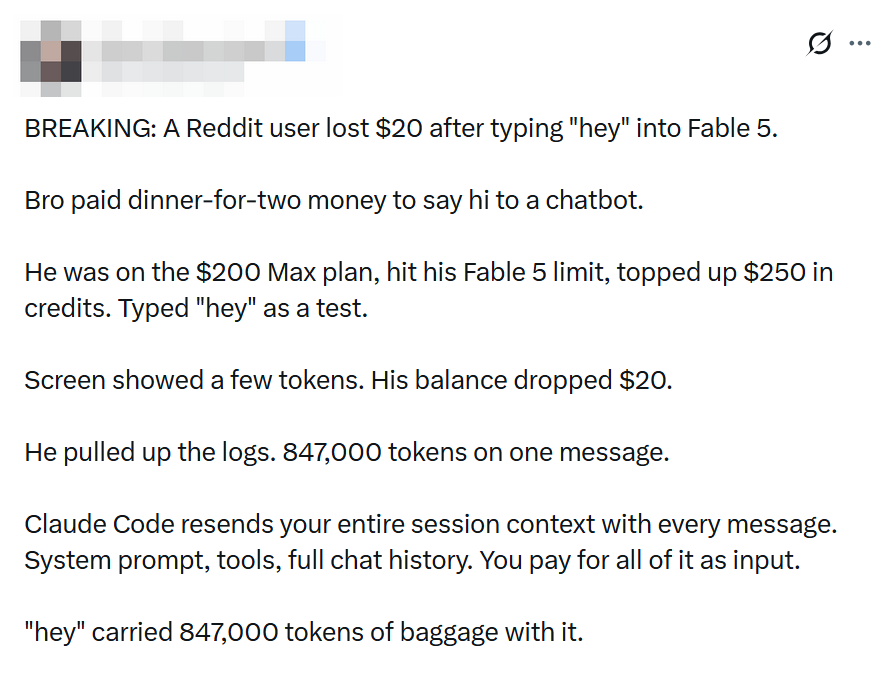The height and width of the screenshot is (673, 895).
Task: Click the $250 top-up amount
Action: (775, 272)
